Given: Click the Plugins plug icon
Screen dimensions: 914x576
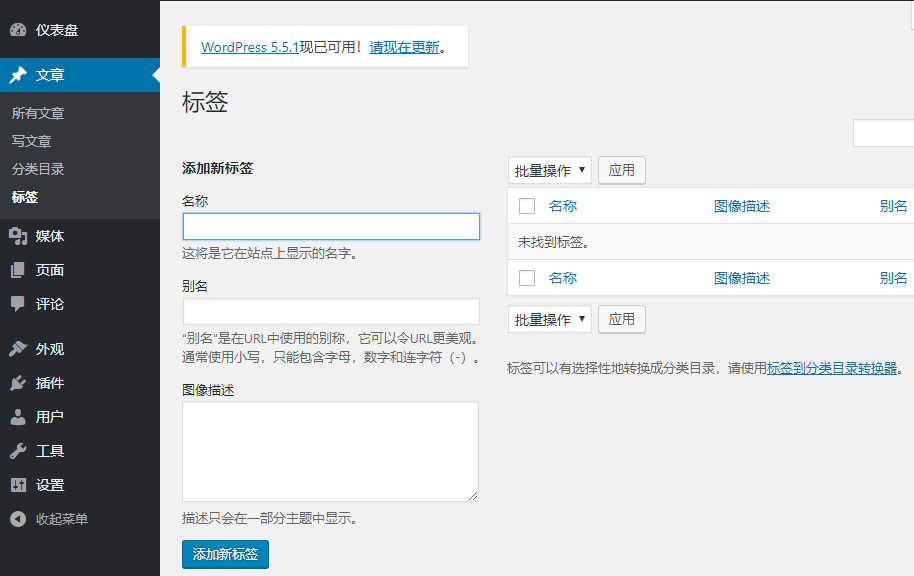Looking at the screenshot, I should 18,383.
